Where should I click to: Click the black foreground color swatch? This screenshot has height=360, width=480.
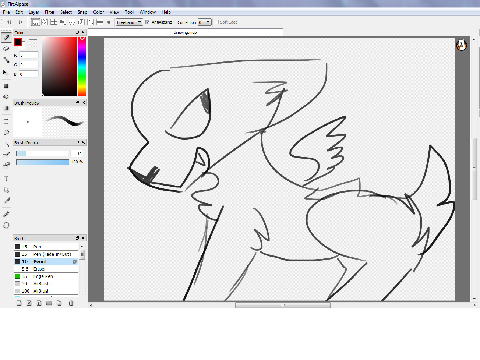(x=18, y=42)
